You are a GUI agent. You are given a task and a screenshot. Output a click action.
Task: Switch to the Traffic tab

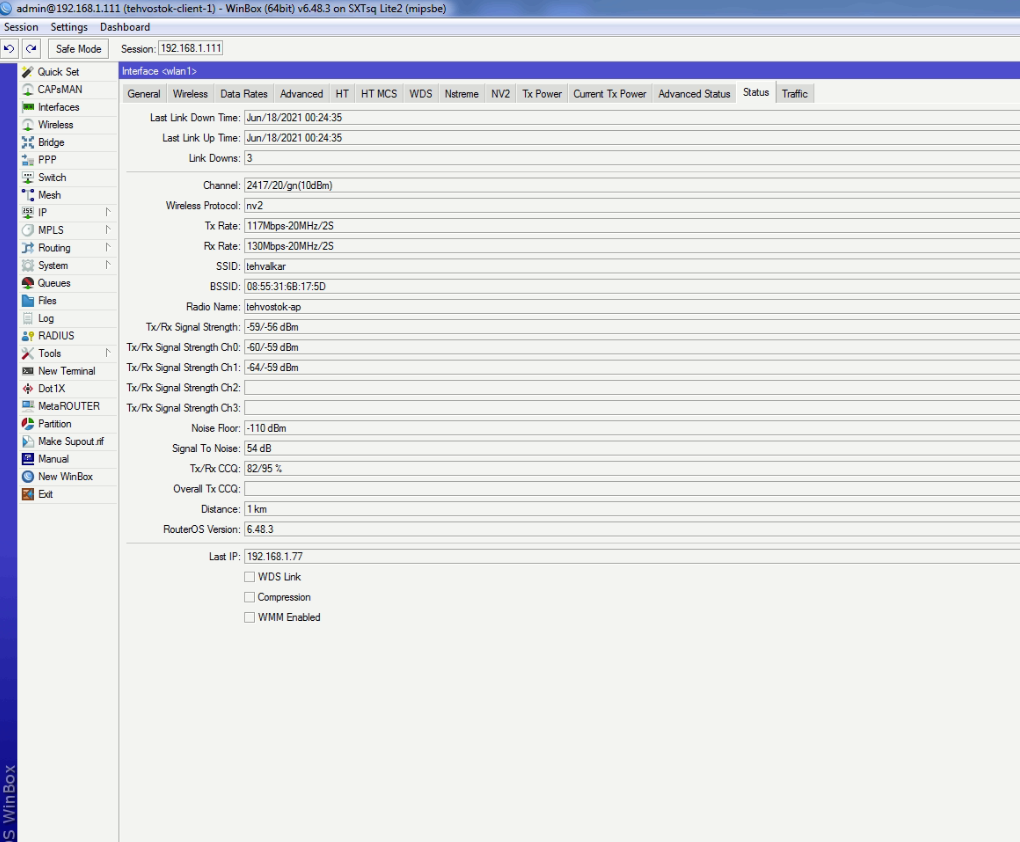794,94
